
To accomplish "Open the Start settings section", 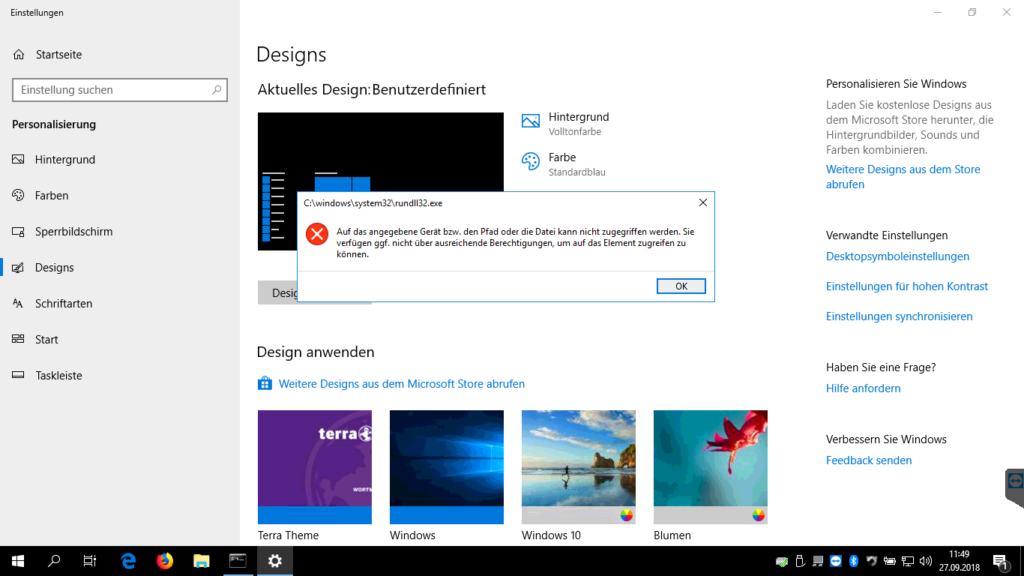I will (x=46, y=340).
